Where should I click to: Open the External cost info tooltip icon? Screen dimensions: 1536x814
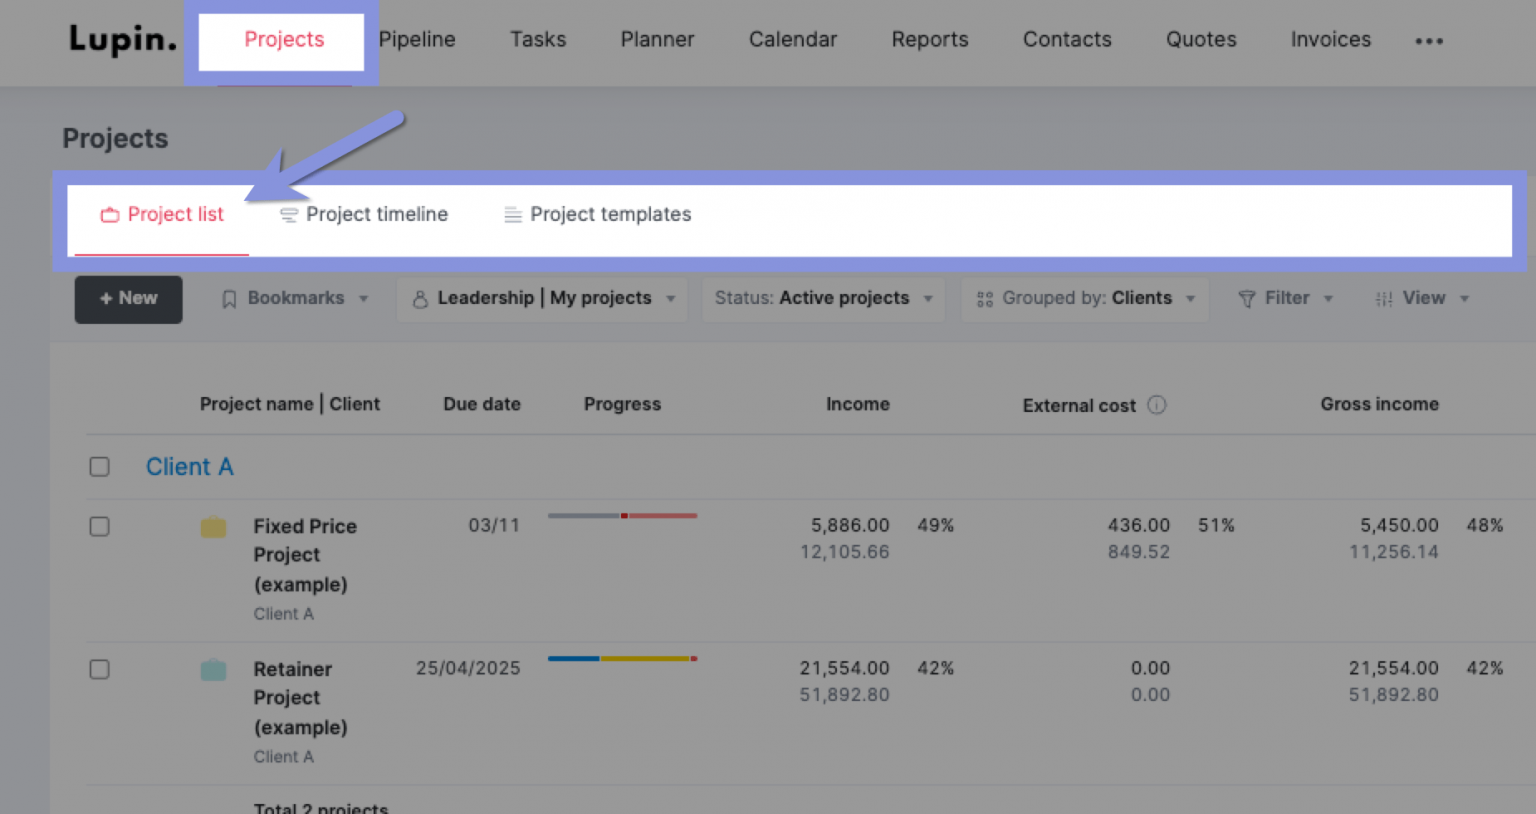[x=1157, y=405]
